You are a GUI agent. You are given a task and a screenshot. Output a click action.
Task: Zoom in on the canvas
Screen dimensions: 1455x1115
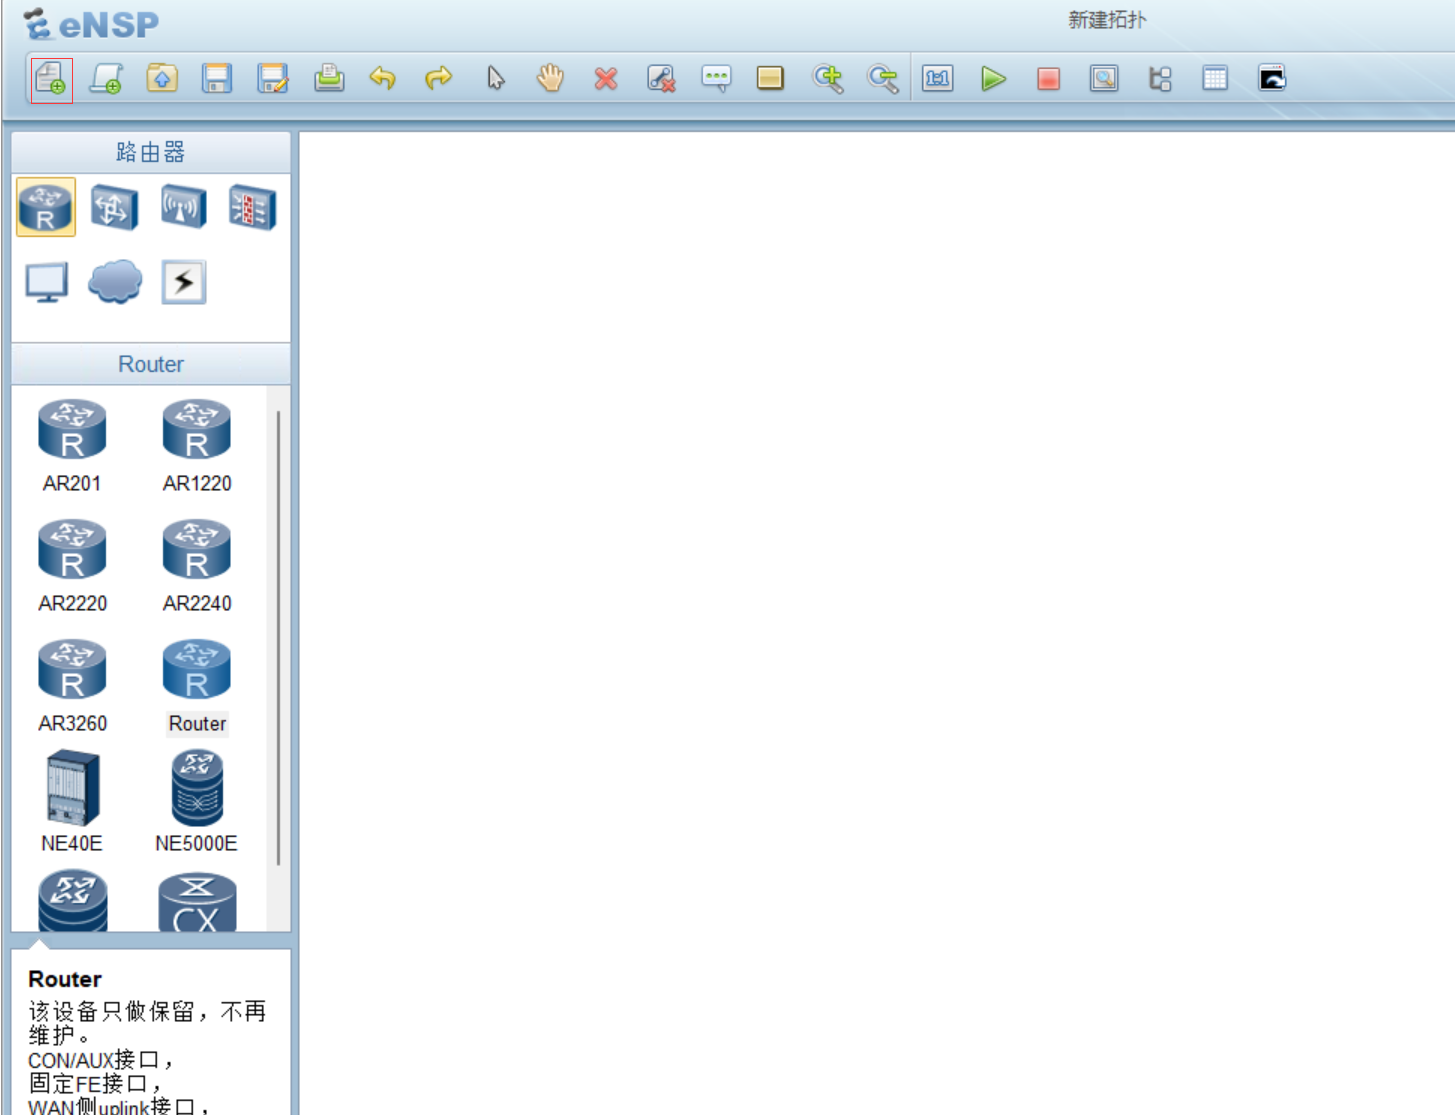pyautogui.click(x=827, y=79)
